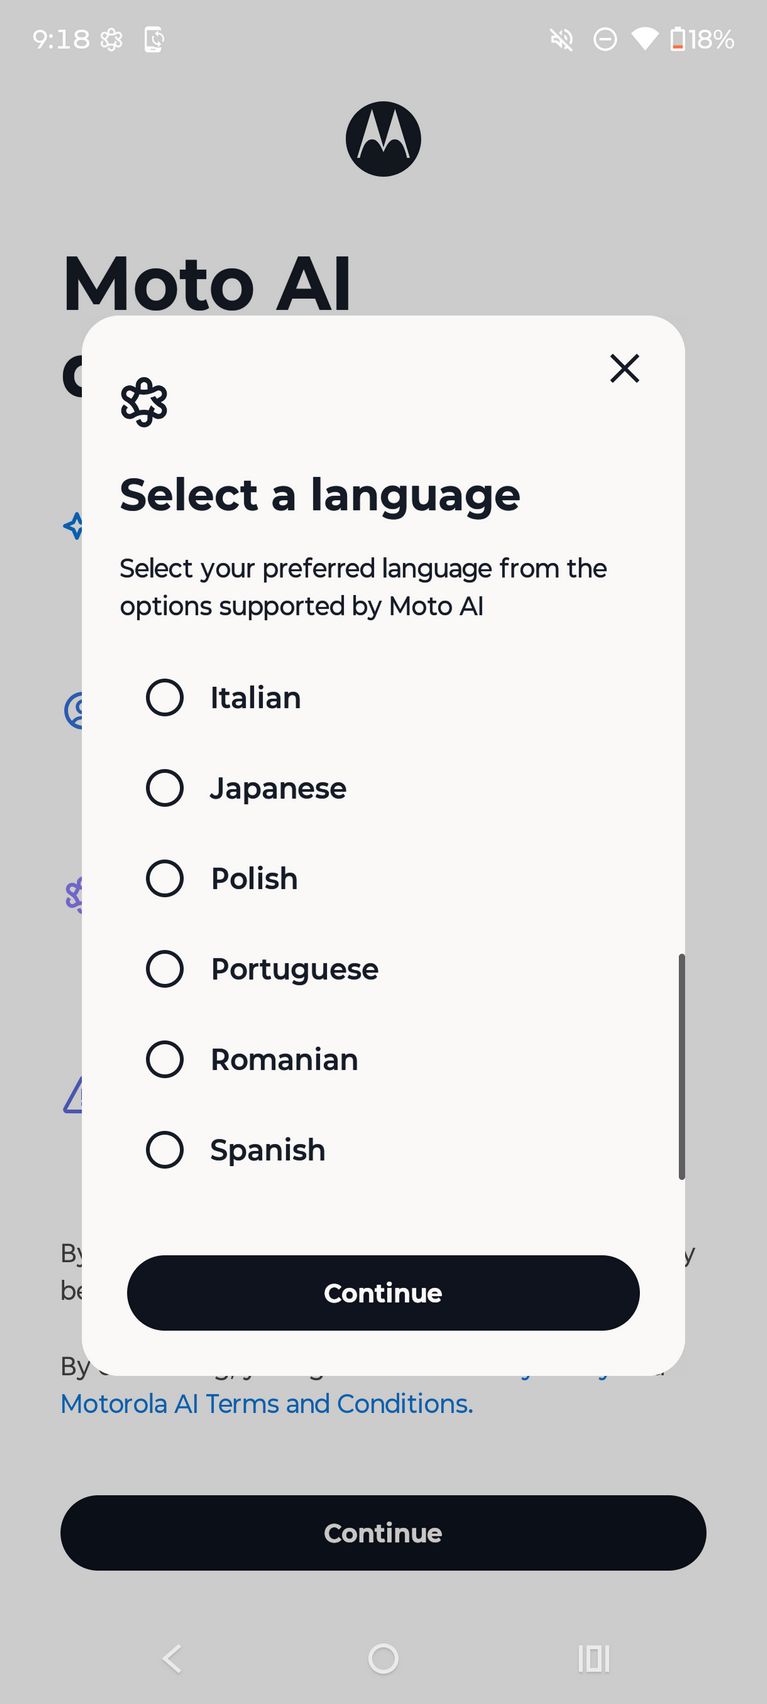Image resolution: width=767 pixels, height=1704 pixels.
Task: Tap the Moto AI flower icon in dialog
Action: [144, 402]
